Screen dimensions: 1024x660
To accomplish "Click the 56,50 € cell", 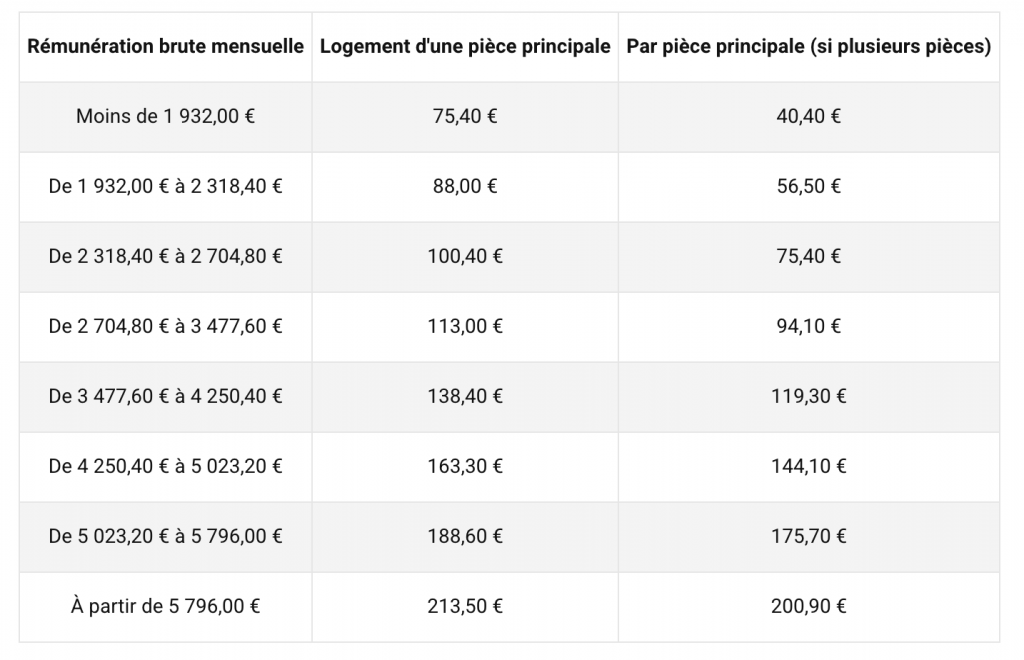I will [808, 186].
